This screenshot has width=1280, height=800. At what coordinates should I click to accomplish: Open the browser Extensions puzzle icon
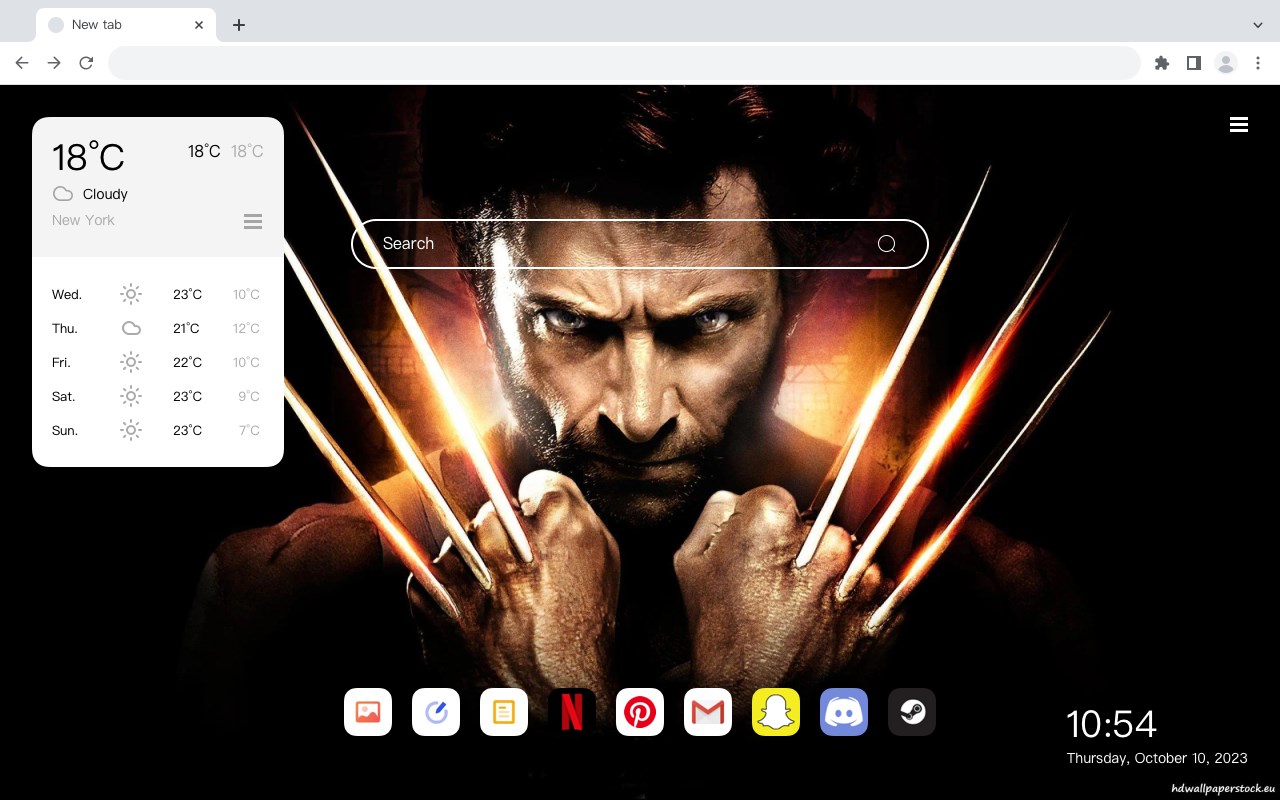click(1162, 63)
